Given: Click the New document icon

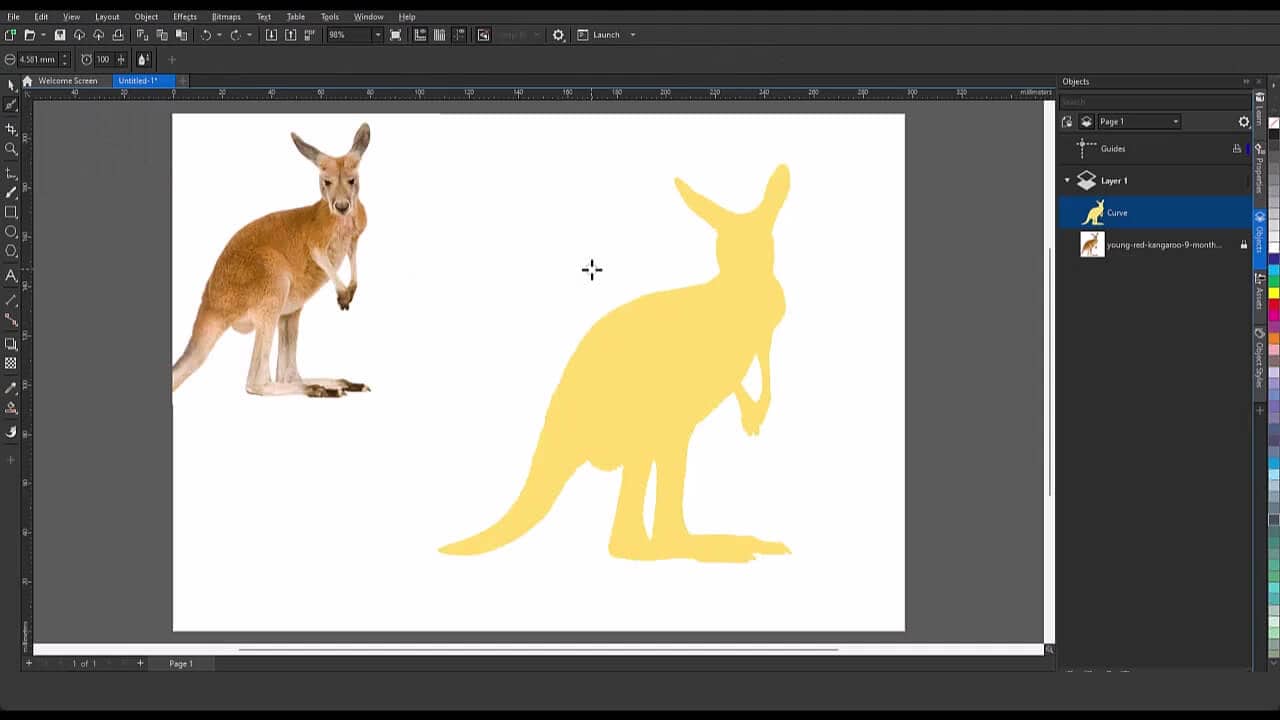Looking at the screenshot, I should tap(11, 35).
